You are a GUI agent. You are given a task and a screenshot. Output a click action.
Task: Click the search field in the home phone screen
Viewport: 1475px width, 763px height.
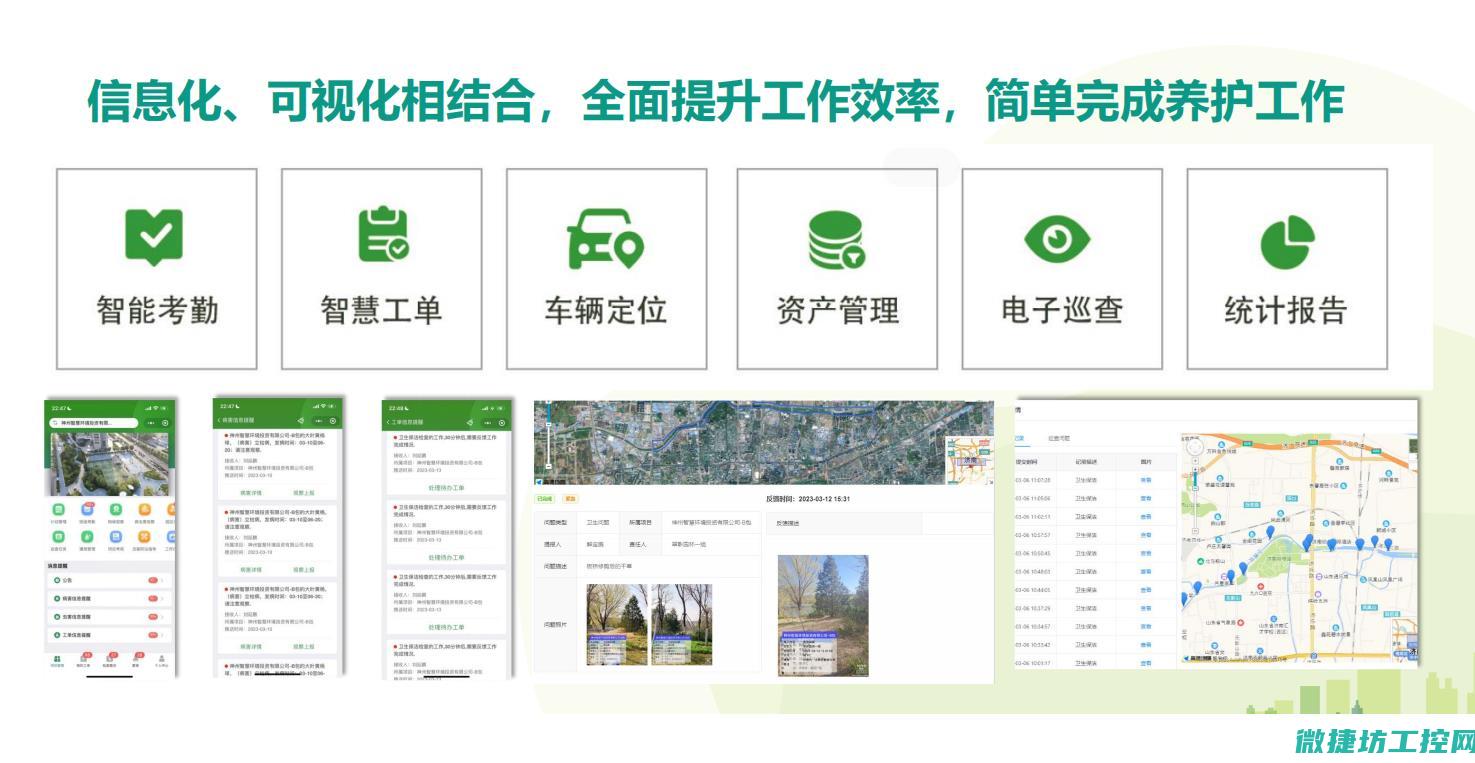click(93, 423)
